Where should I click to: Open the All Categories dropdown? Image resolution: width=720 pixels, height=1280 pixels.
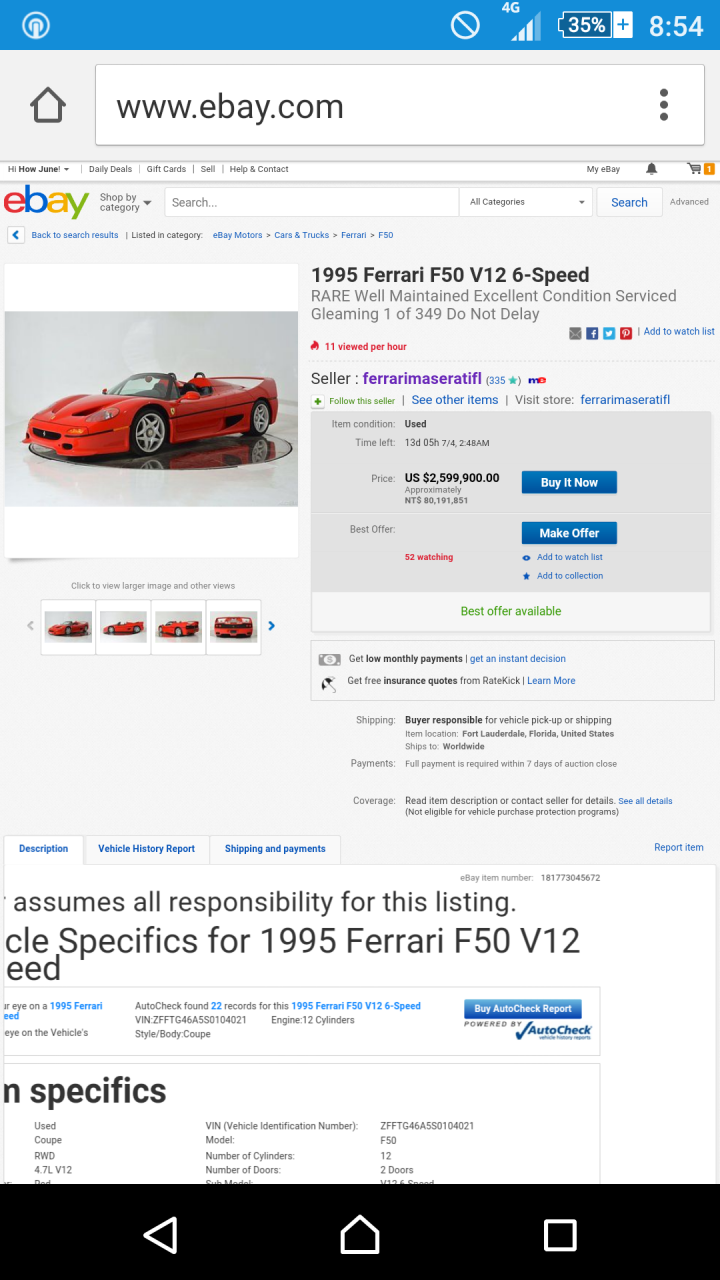(527, 202)
